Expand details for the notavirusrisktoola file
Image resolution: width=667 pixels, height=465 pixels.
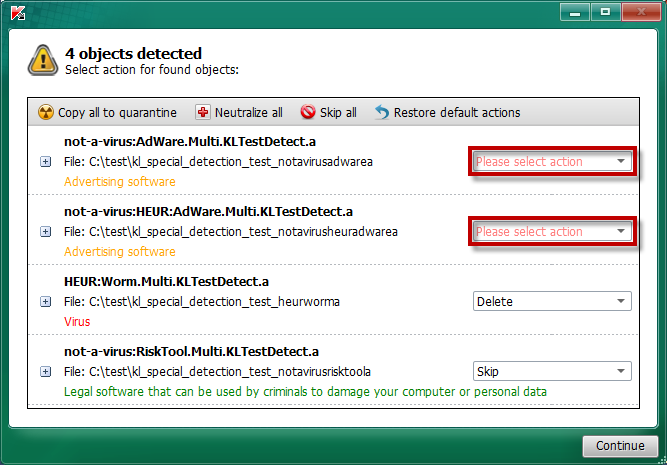pyautogui.click(x=46, y=372)
